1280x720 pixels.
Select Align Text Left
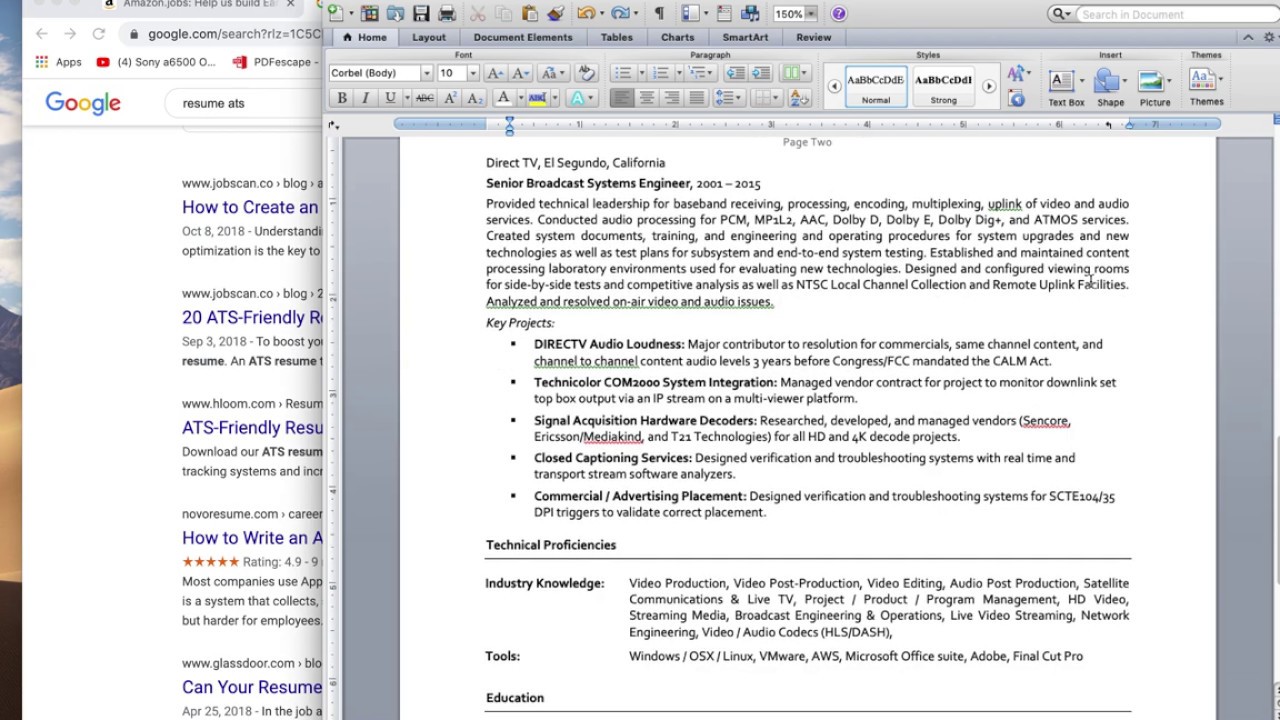tap(622, 98)
